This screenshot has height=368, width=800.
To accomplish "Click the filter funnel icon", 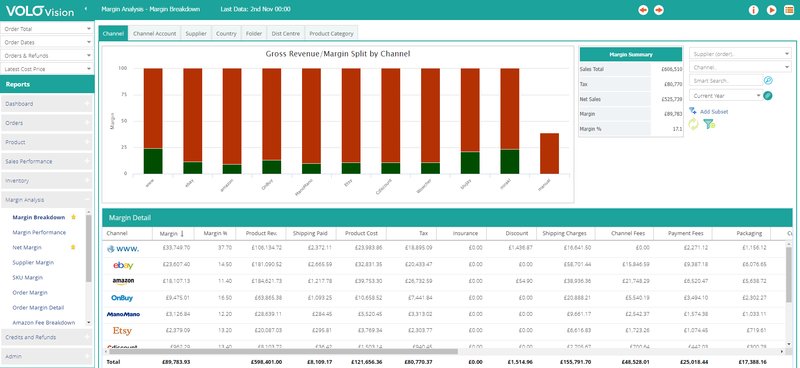I will pyautogui.click(x=709, y=124).
